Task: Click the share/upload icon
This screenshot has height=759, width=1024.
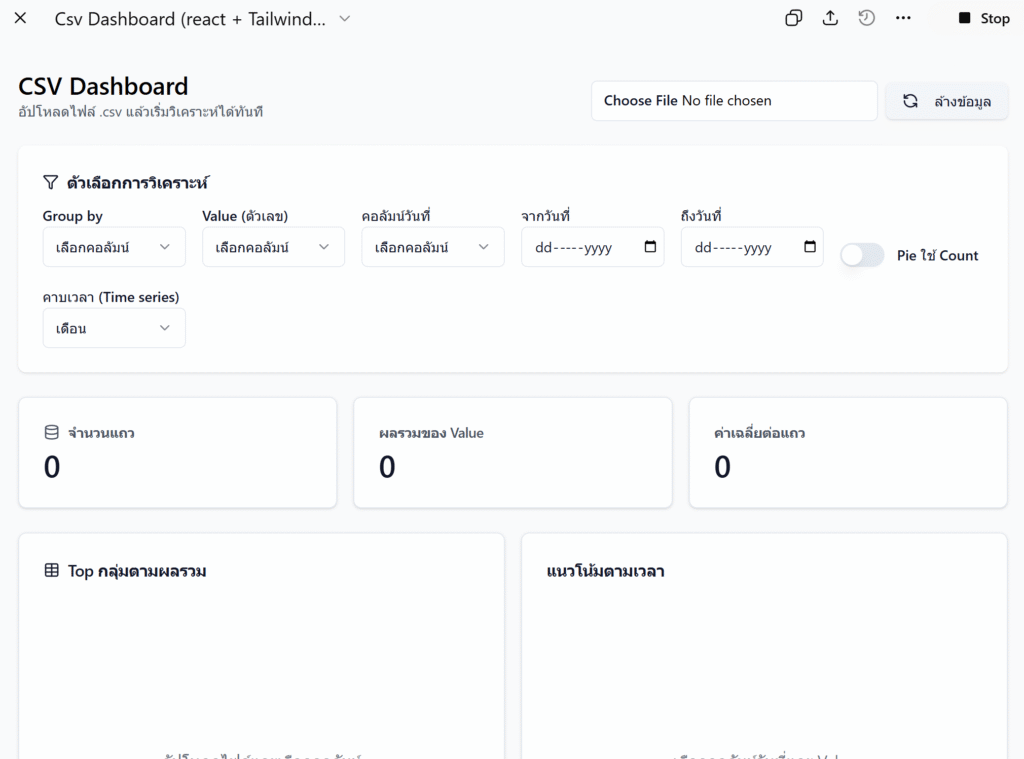Action: [x=830, y=18]
